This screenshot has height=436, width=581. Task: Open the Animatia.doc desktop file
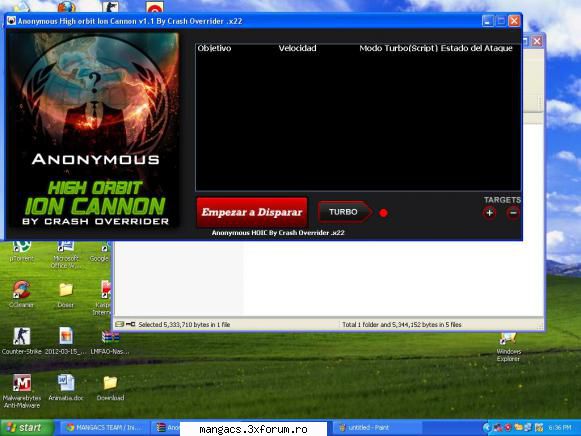[66, 387]
